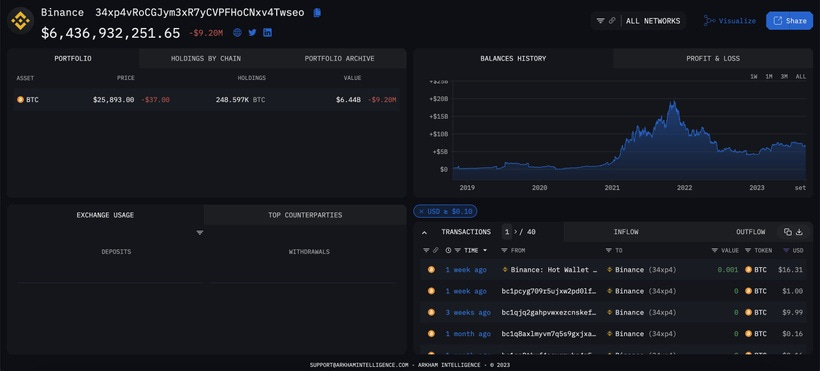This screenshot has width=820, height=371.
Task: Switch to Profit & Loss tab
Action: tap(713, 59)
